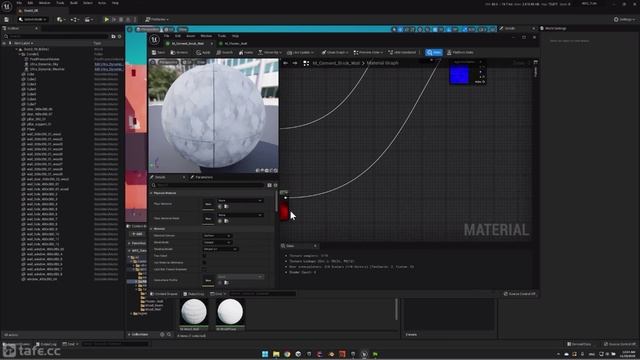
Task: Click Clean Graph in material editor toolbar
Action: tap(335, 53)
